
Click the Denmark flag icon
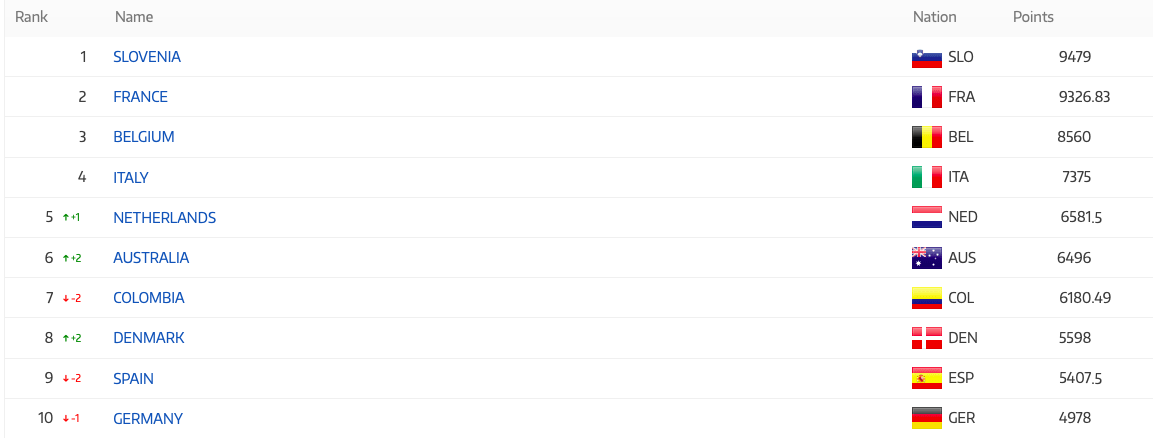[x=927, y=338]
